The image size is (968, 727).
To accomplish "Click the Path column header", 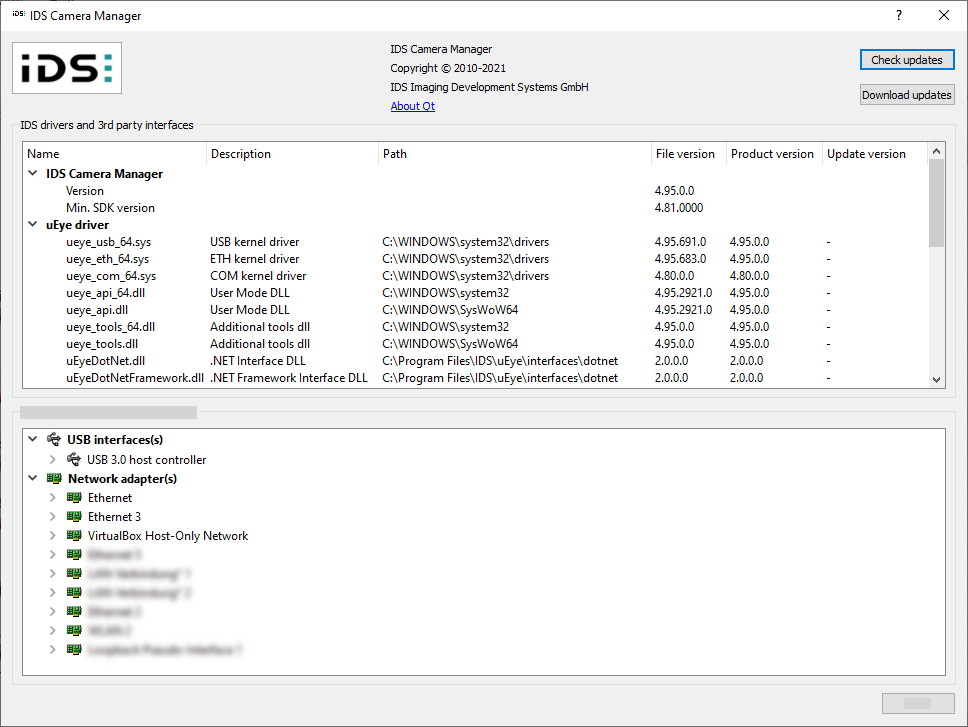I will 515,154.
